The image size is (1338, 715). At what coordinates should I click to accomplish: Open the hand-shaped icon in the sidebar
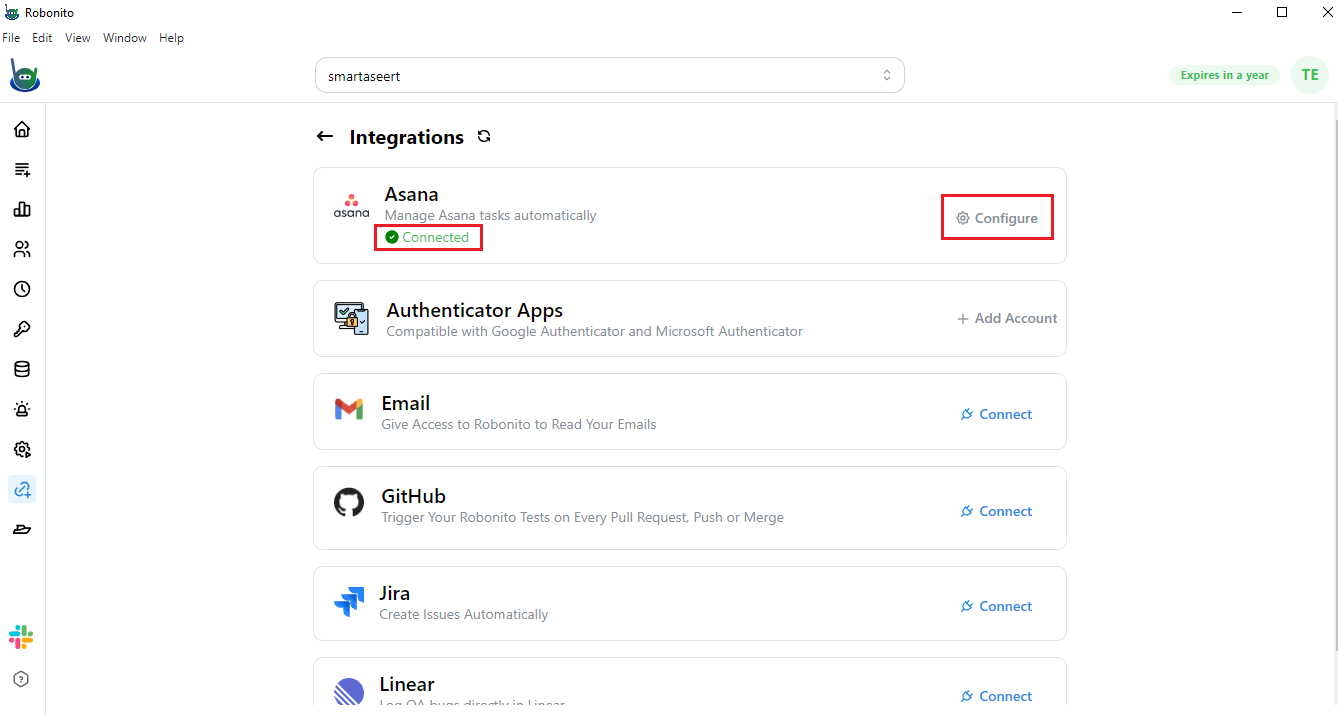pyautogui.click(x=22, y=529)
